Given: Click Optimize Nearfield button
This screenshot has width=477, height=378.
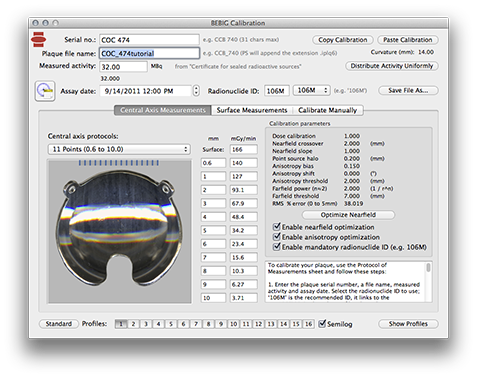Looking at the screenshot, I should point(348,215).
